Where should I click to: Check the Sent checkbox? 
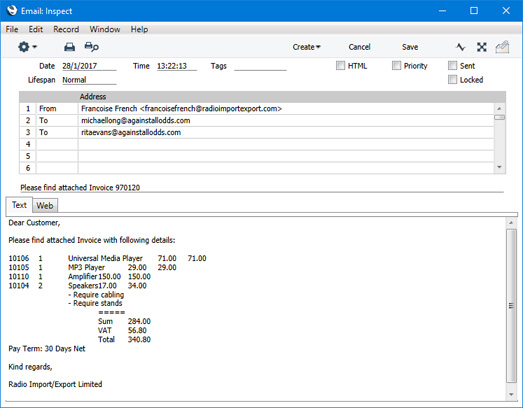[x=452, y=65]
